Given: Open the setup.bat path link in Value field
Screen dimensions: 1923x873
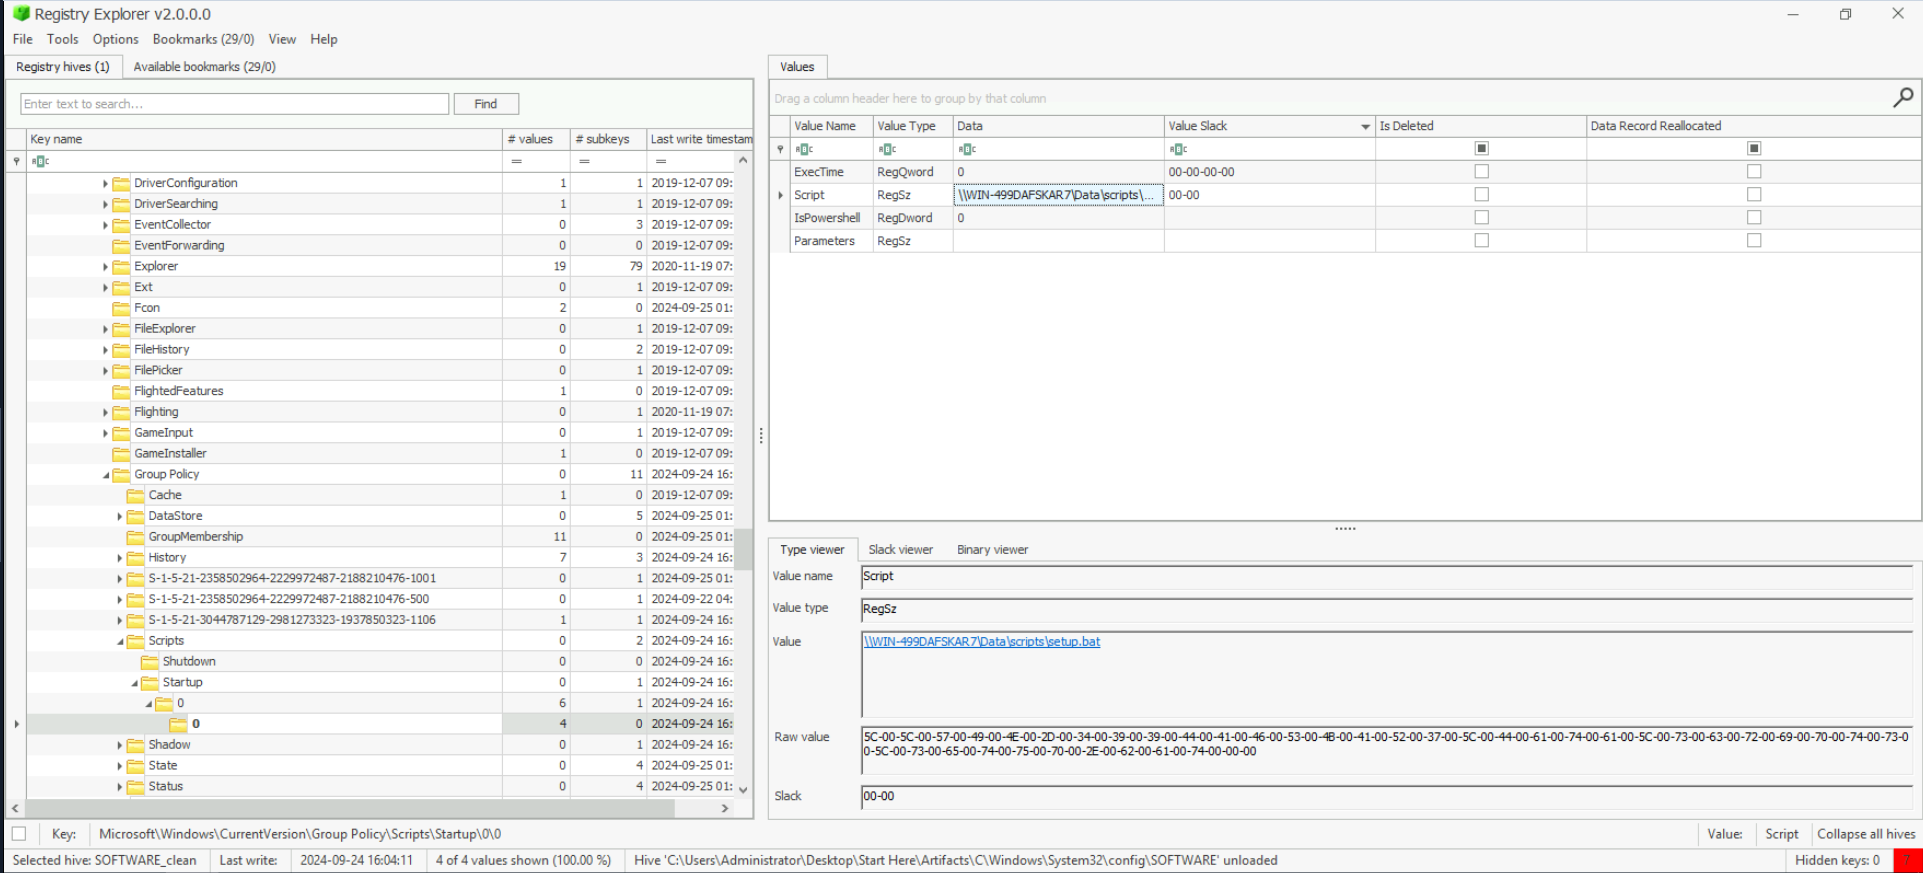Looking at the screenshot, I should click(x=982, y=642).
